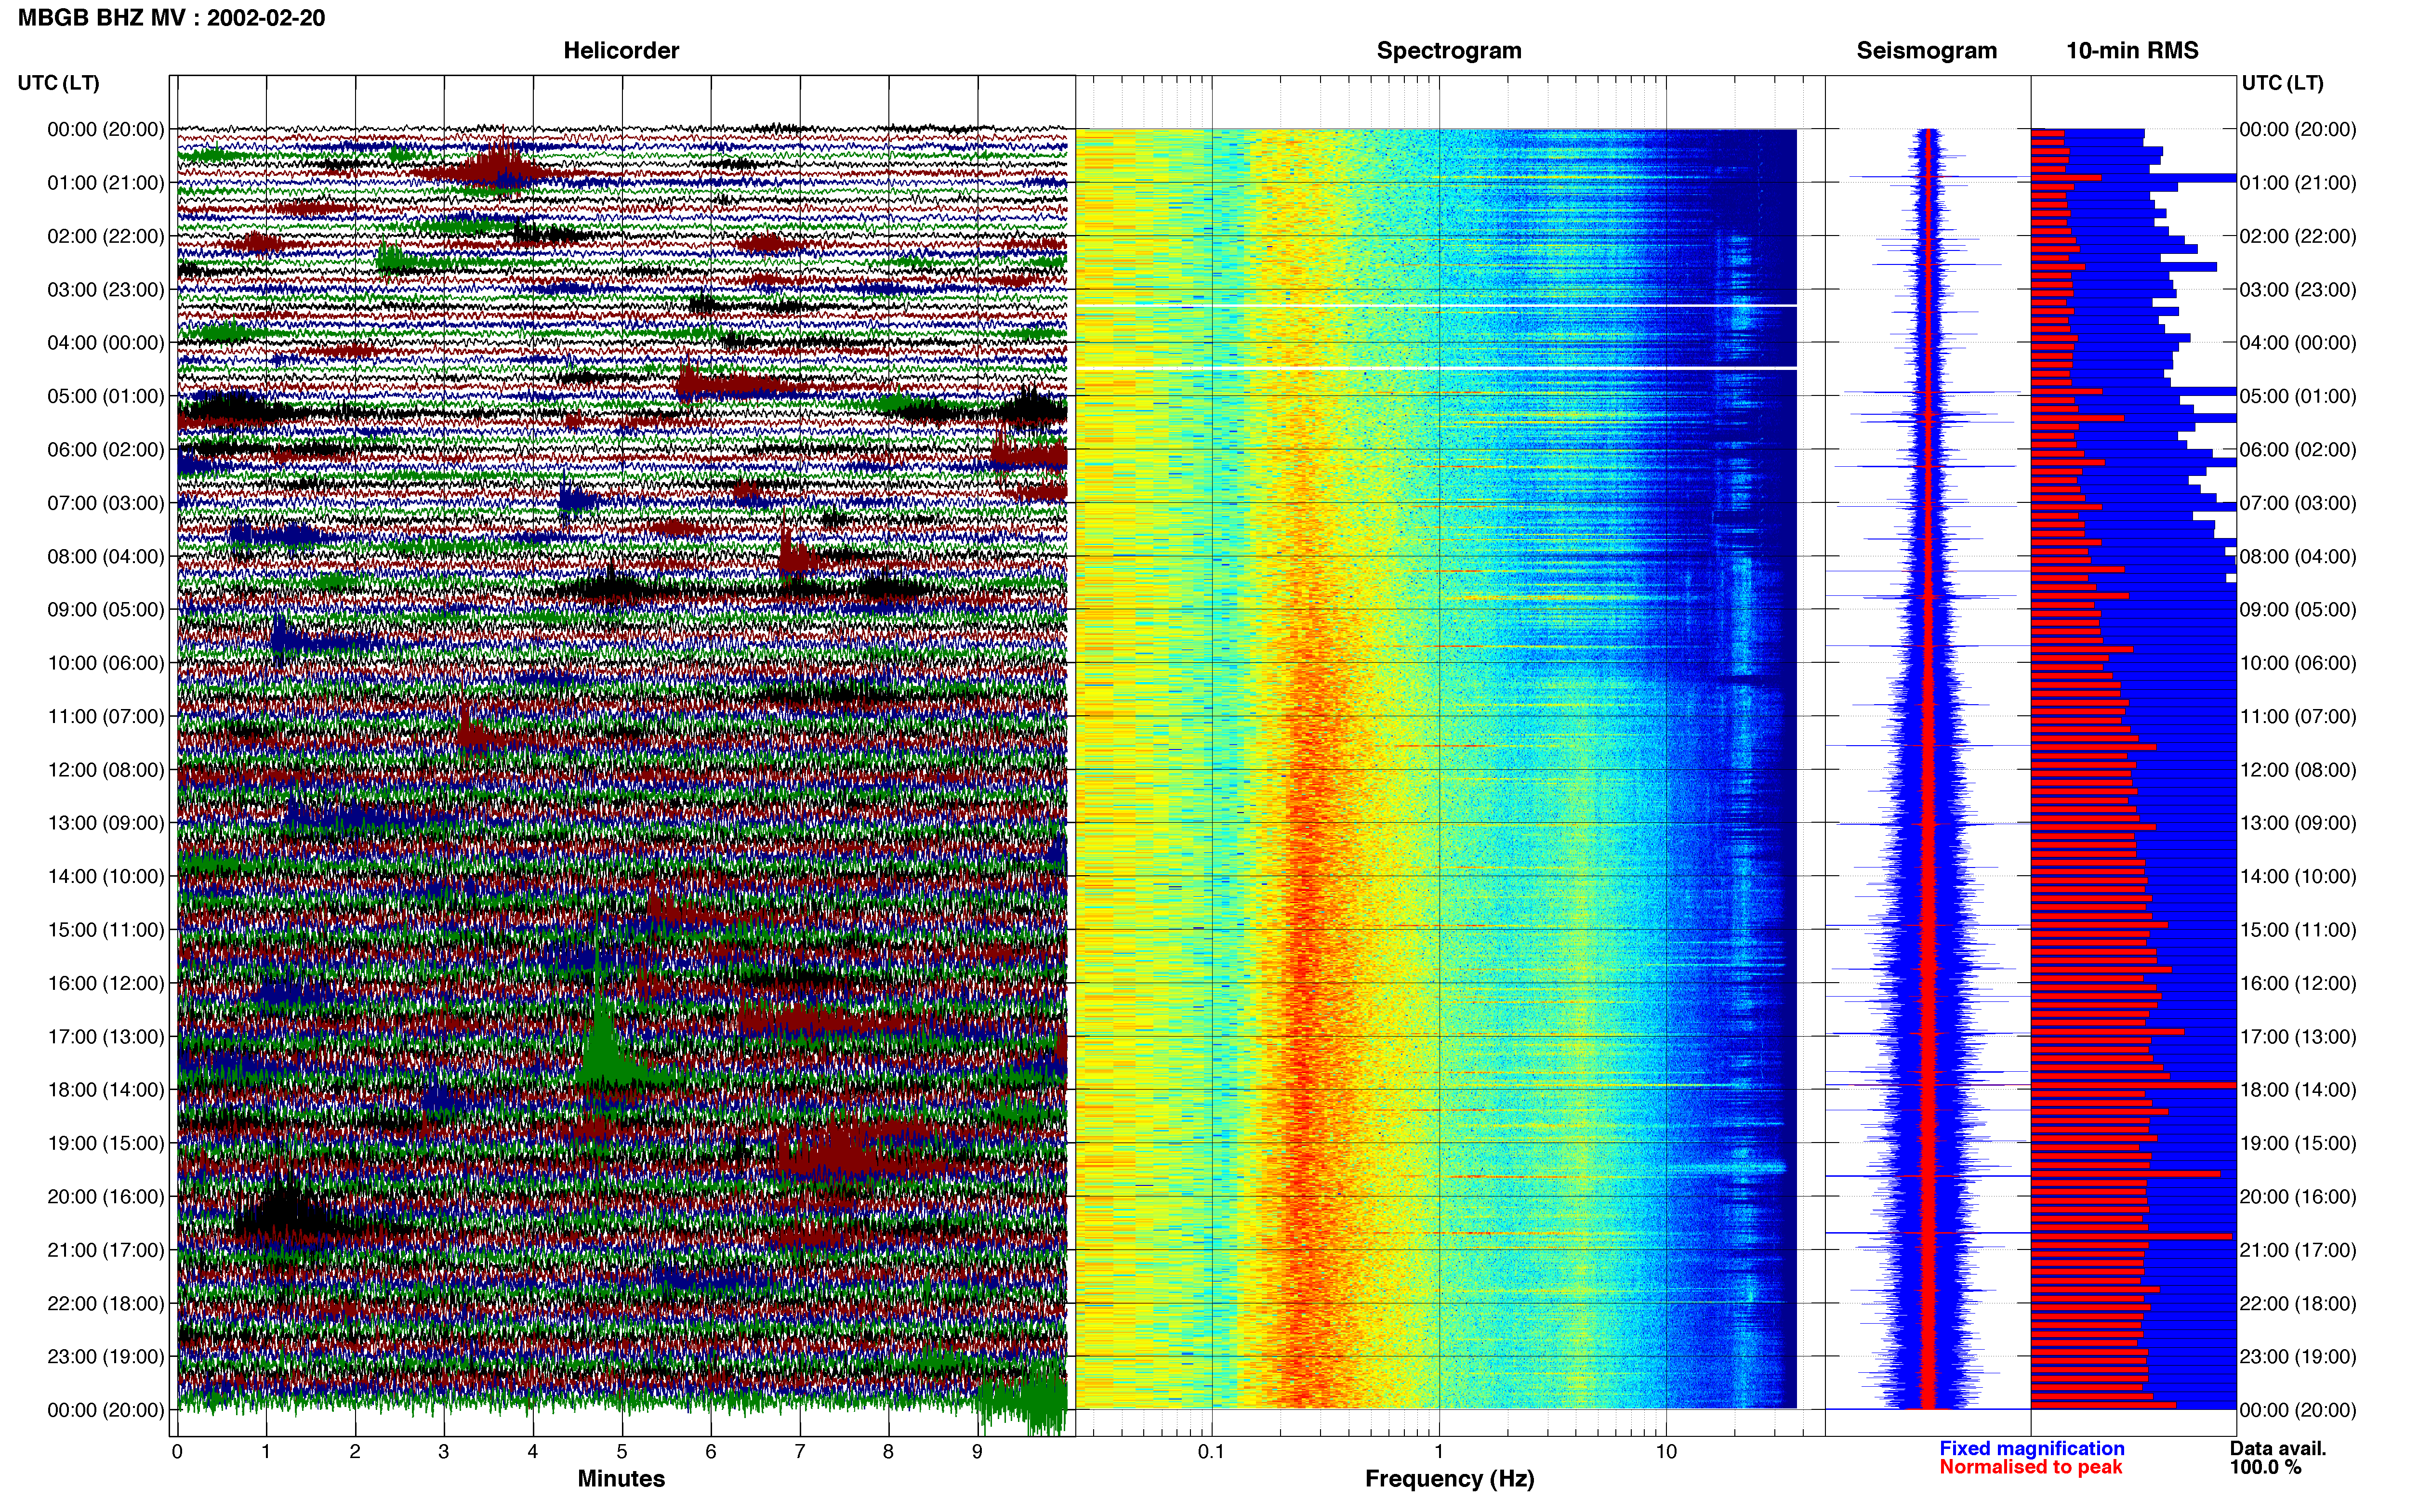This screenshot has height=1512, width=2418.
Task: Click '13:00 (09:00)' beside the helicorder
Action: pos(106,823)
